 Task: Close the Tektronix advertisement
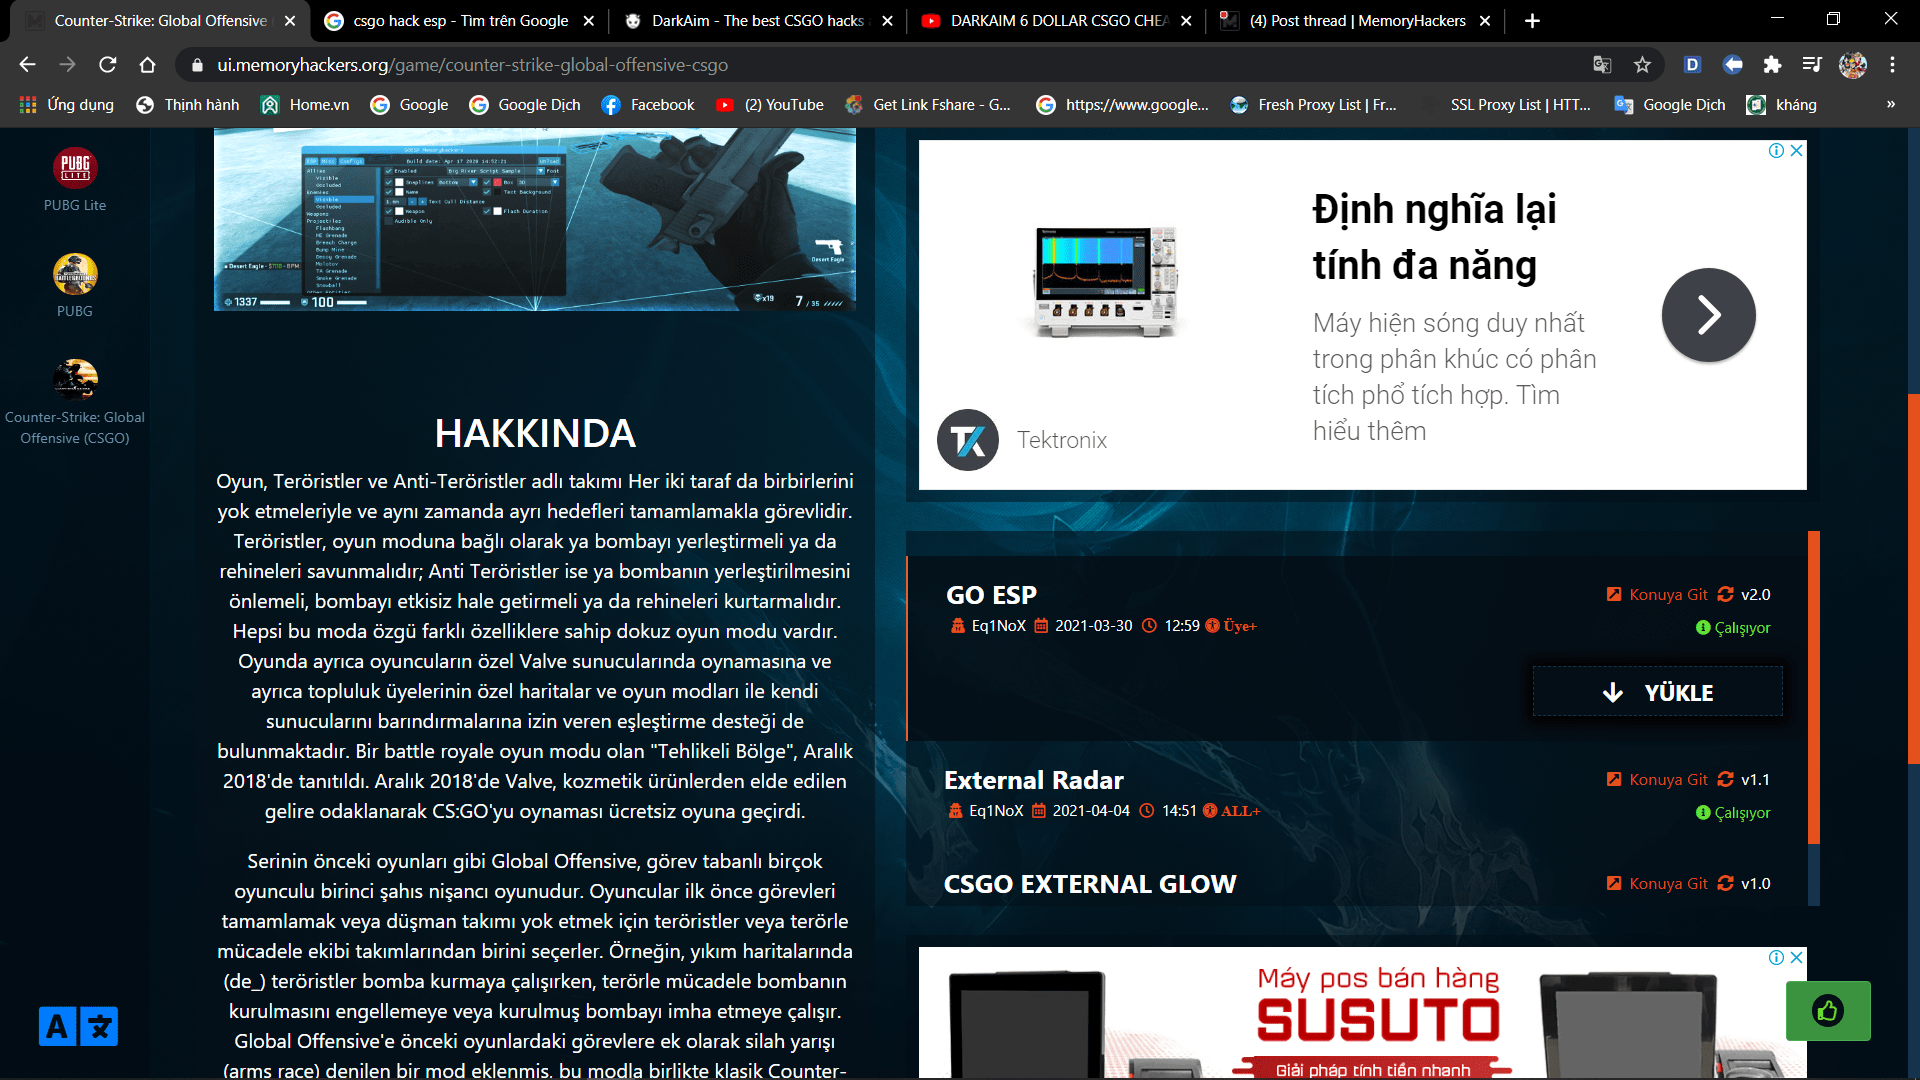(1796, 150)
